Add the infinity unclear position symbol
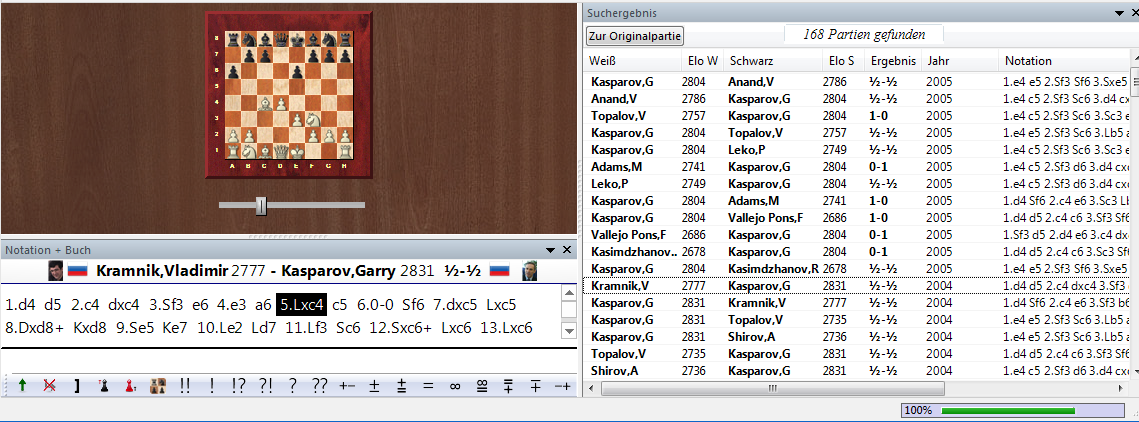1139x422 pixels. tap(455, 386)
